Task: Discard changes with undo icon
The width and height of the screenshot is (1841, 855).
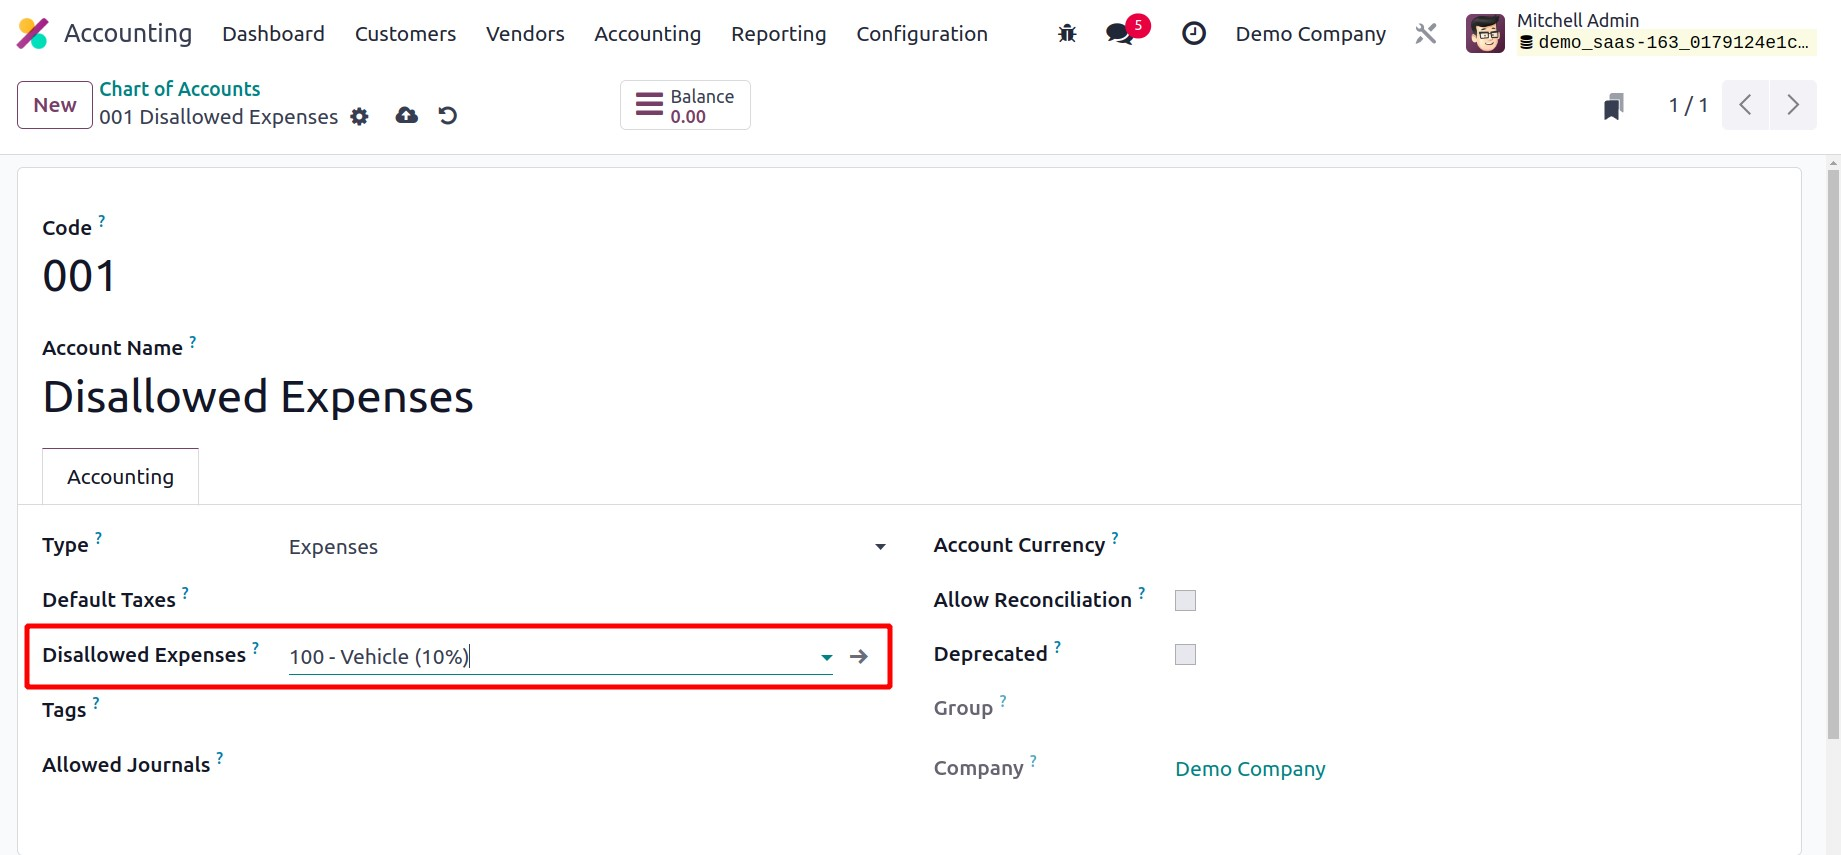Action: [x=448, y=116]
